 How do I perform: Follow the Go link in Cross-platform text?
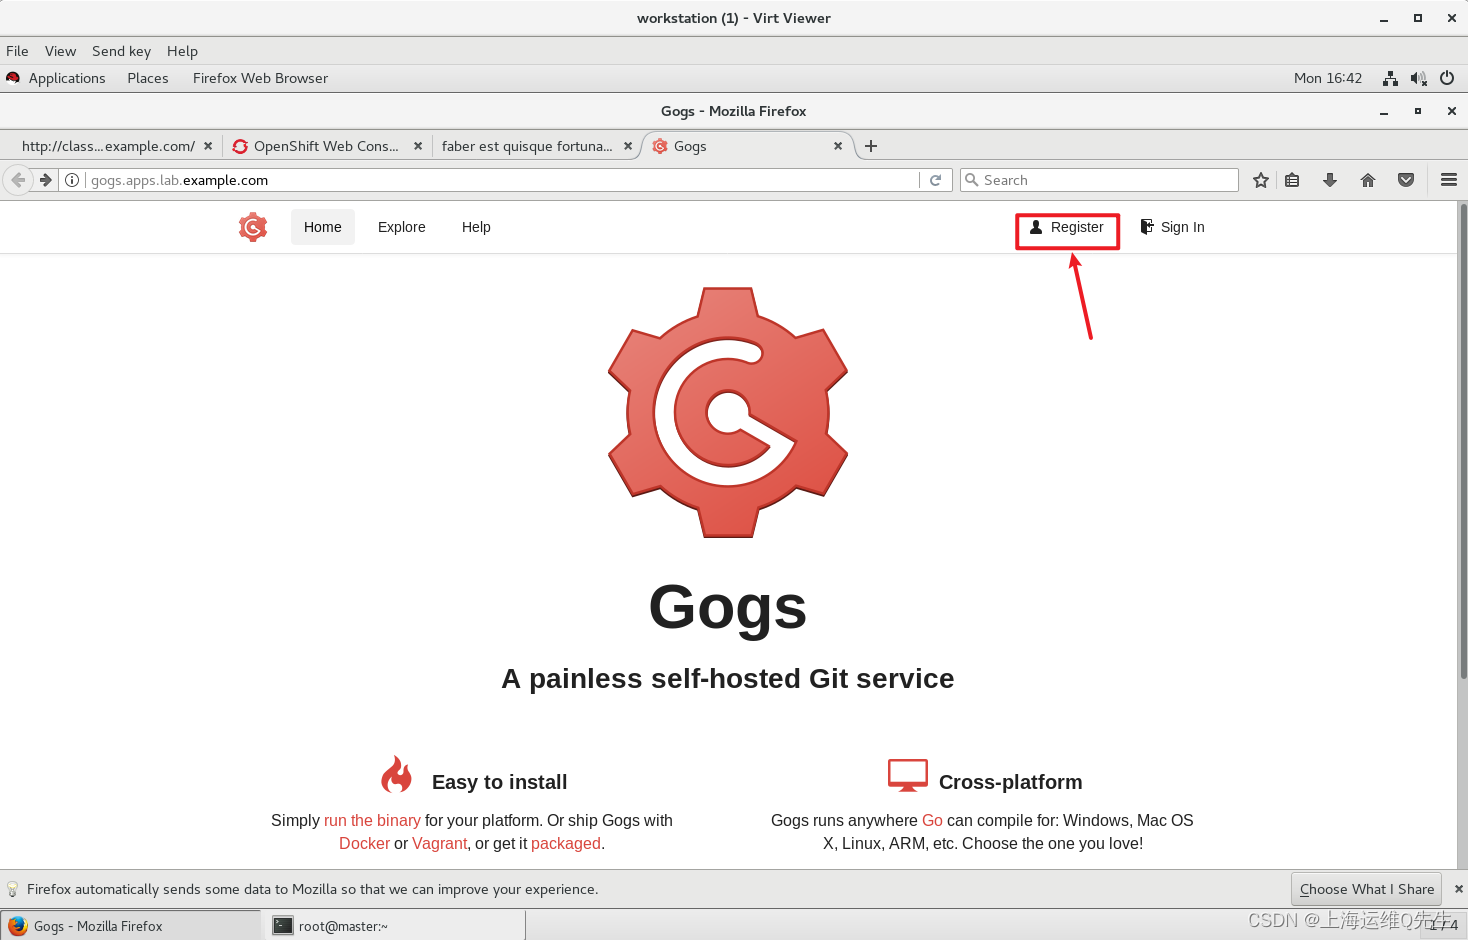click(x=932, y=820)
